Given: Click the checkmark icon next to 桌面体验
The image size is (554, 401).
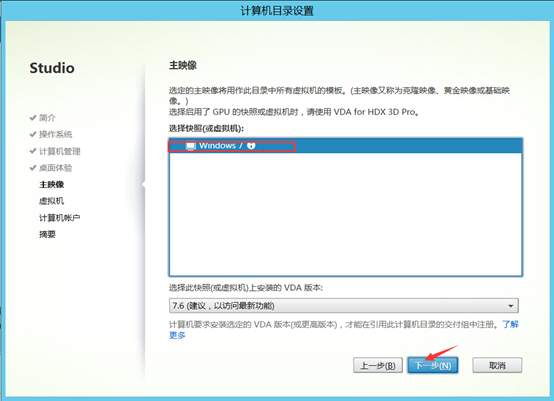Looking at the screenshot, I should coord(33,167).
